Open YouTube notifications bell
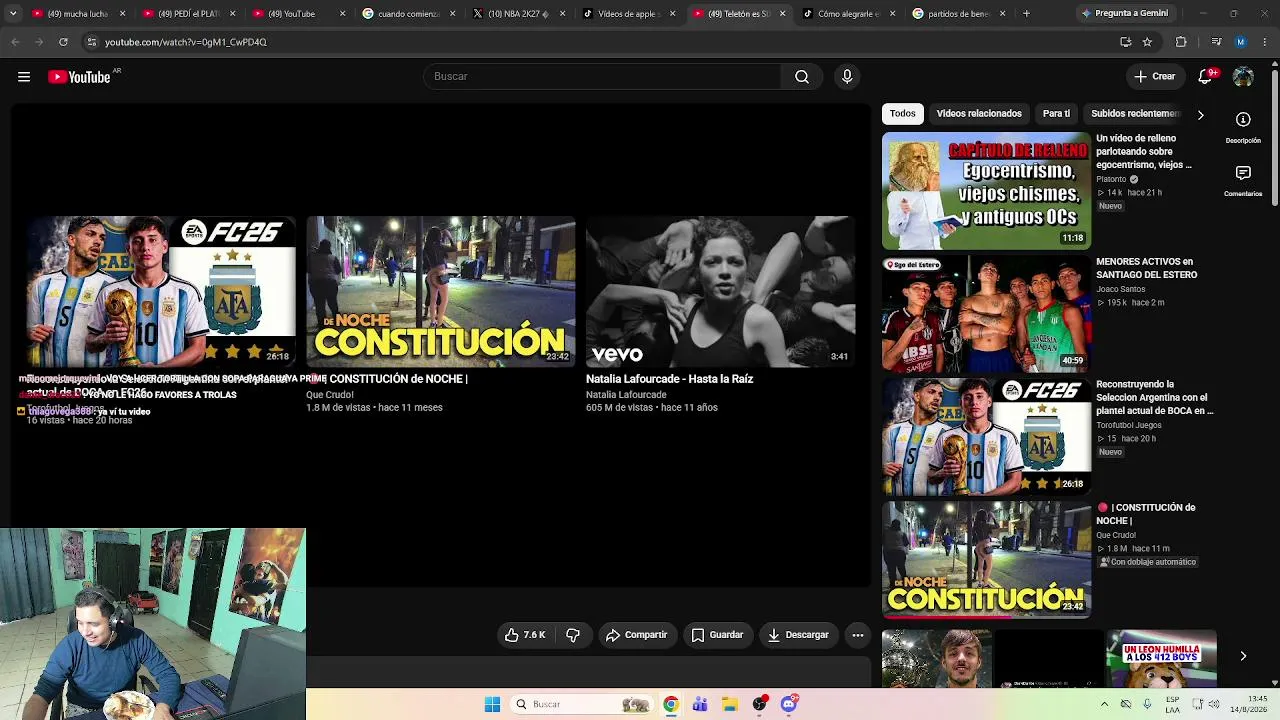The height and width of the screenshot is (720, 1280). [1206, 77]
